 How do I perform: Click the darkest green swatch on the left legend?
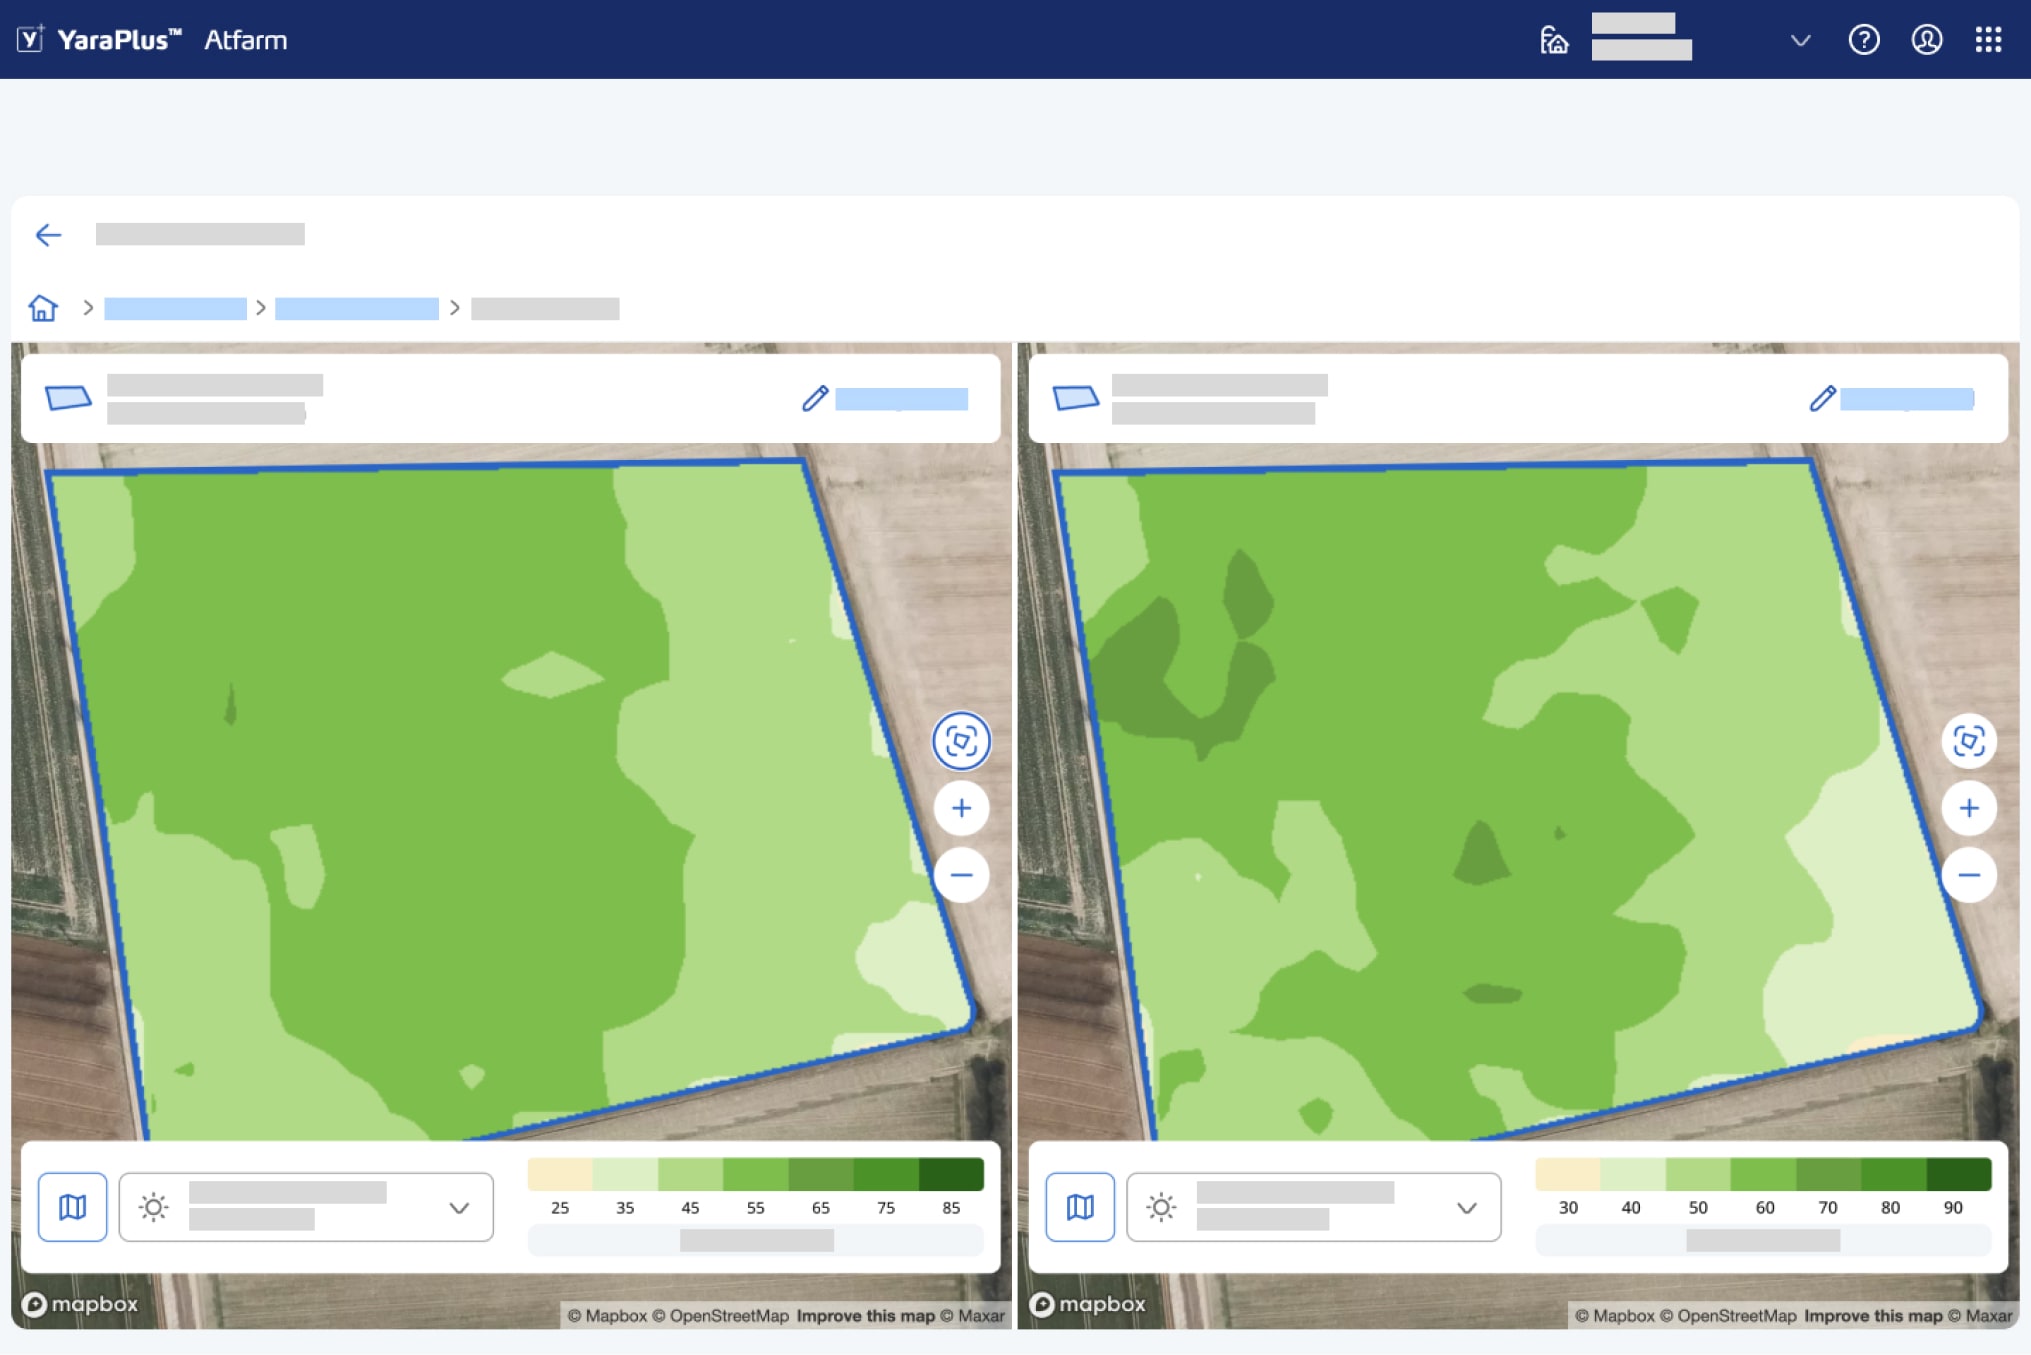click(950, 1174)
